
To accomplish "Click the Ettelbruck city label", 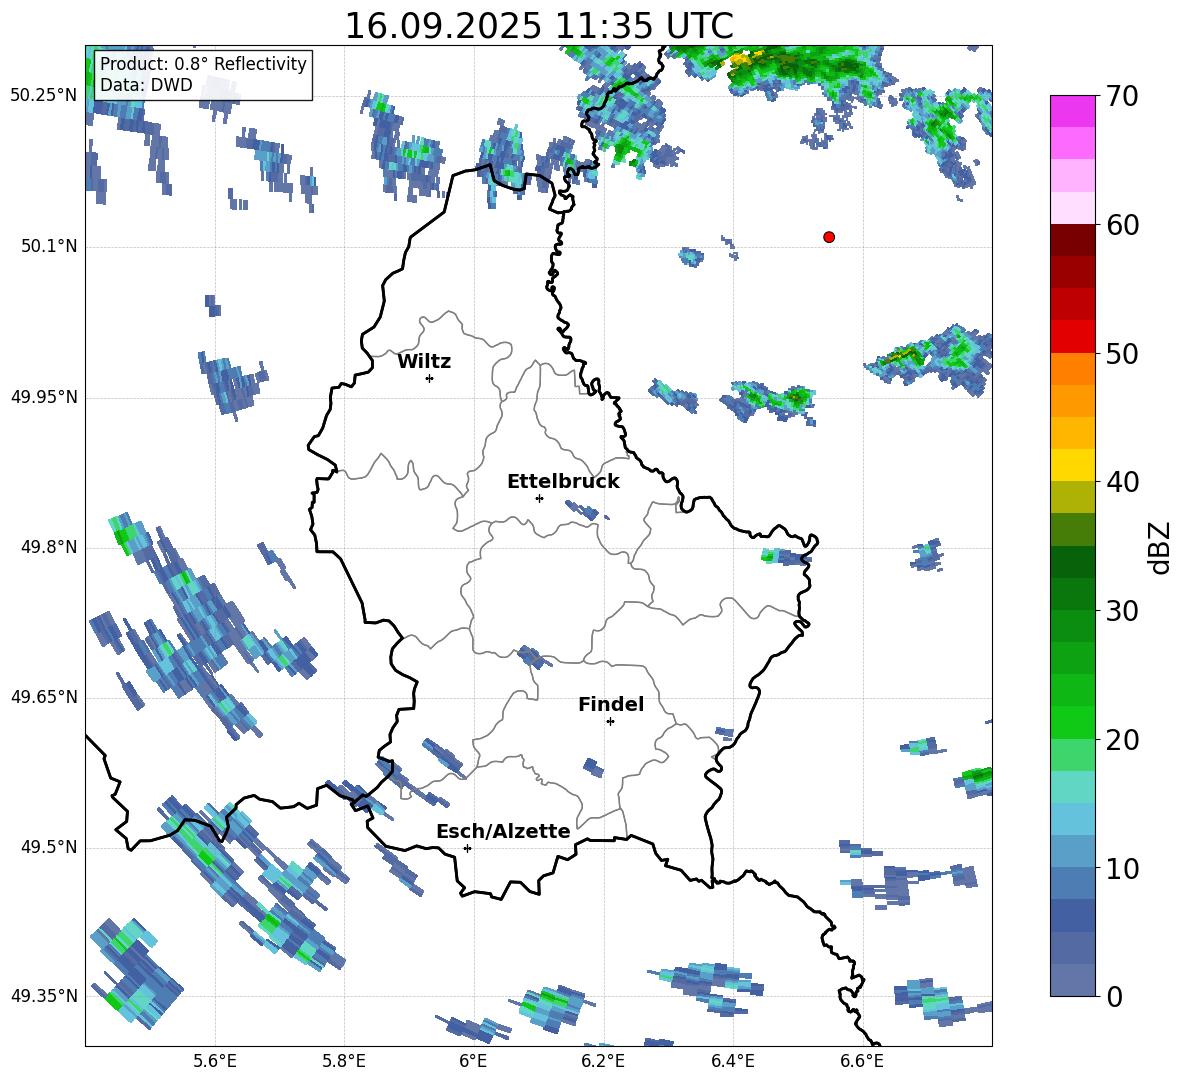I will (563, 482).
